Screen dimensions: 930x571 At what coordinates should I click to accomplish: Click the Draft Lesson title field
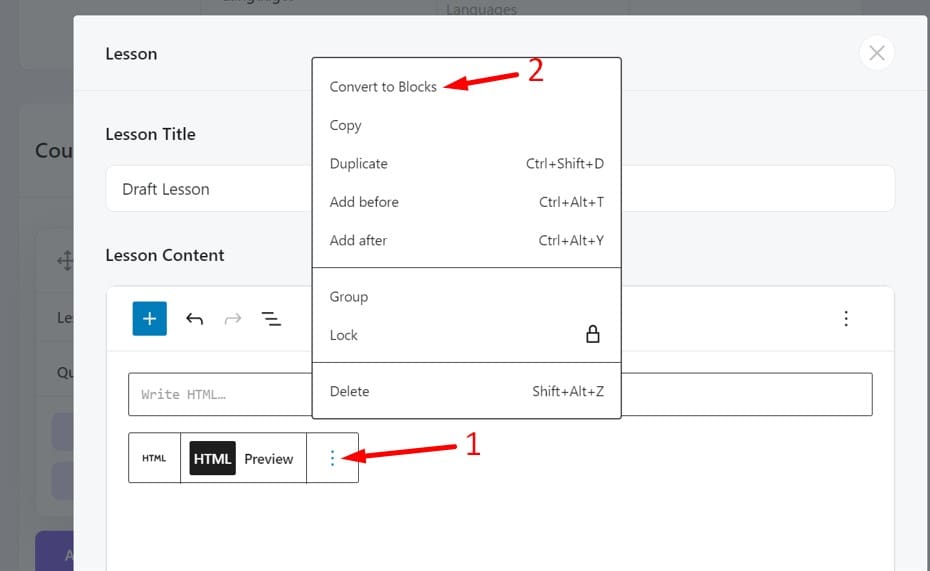click(x=205, y=189)
